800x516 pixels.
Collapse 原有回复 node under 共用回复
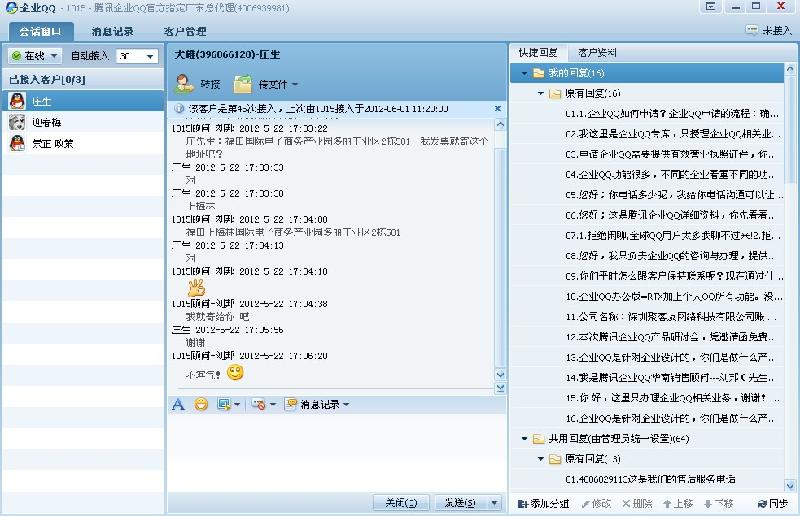click(541, 459)
